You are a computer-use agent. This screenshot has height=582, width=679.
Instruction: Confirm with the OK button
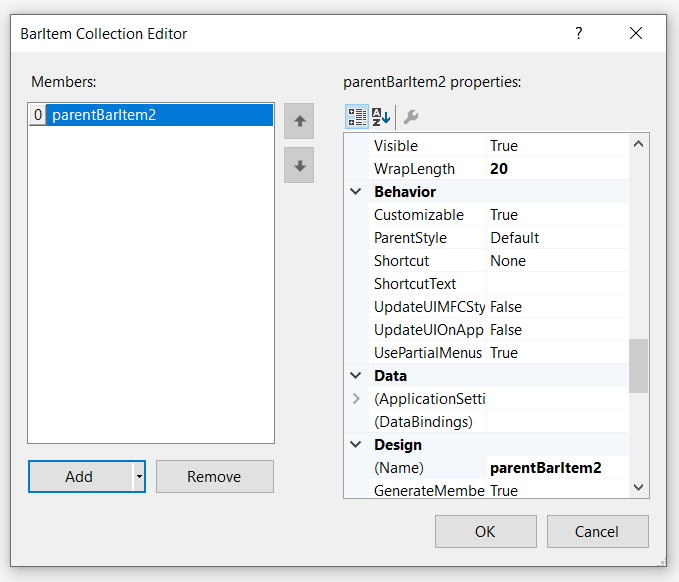tap(485, 531)
